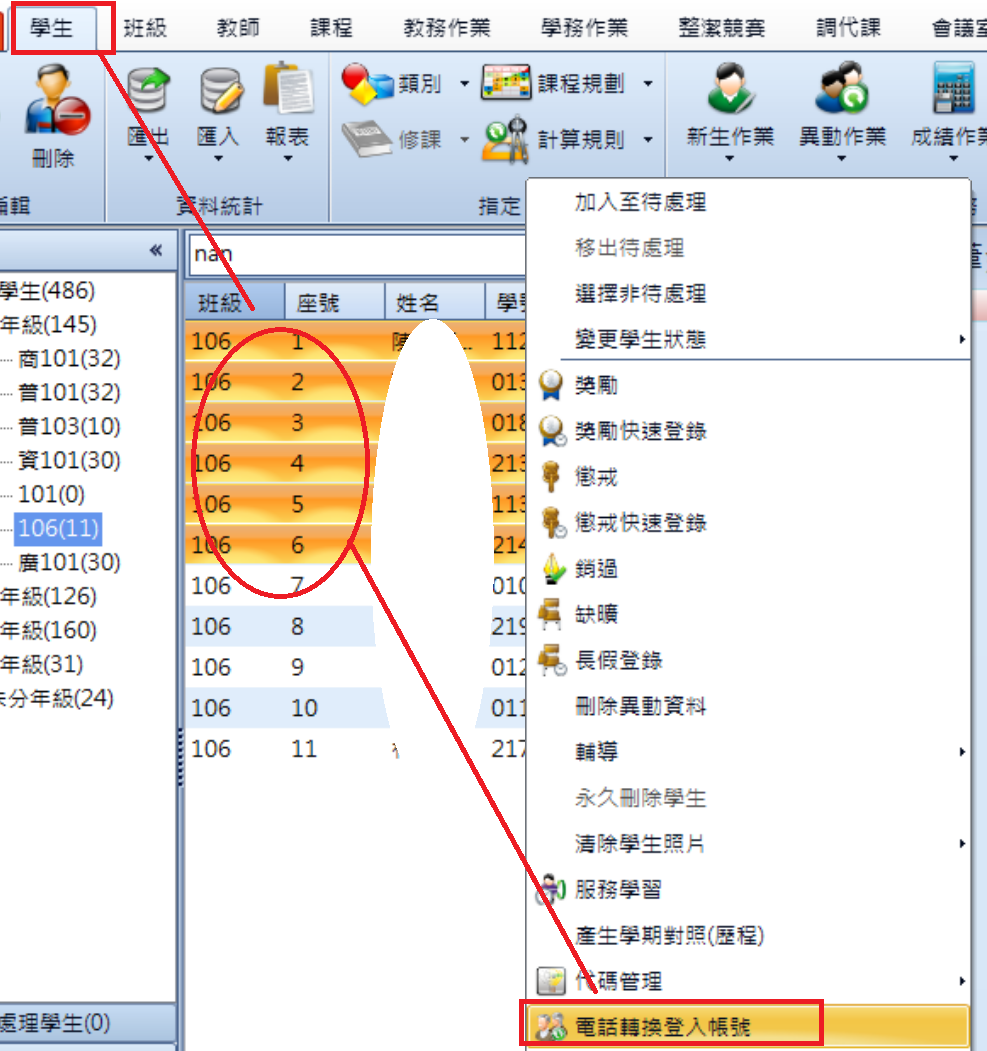Open the student affairs (學務作業) tab
This screenshot has height=1051, width=987.
(584, 28)
